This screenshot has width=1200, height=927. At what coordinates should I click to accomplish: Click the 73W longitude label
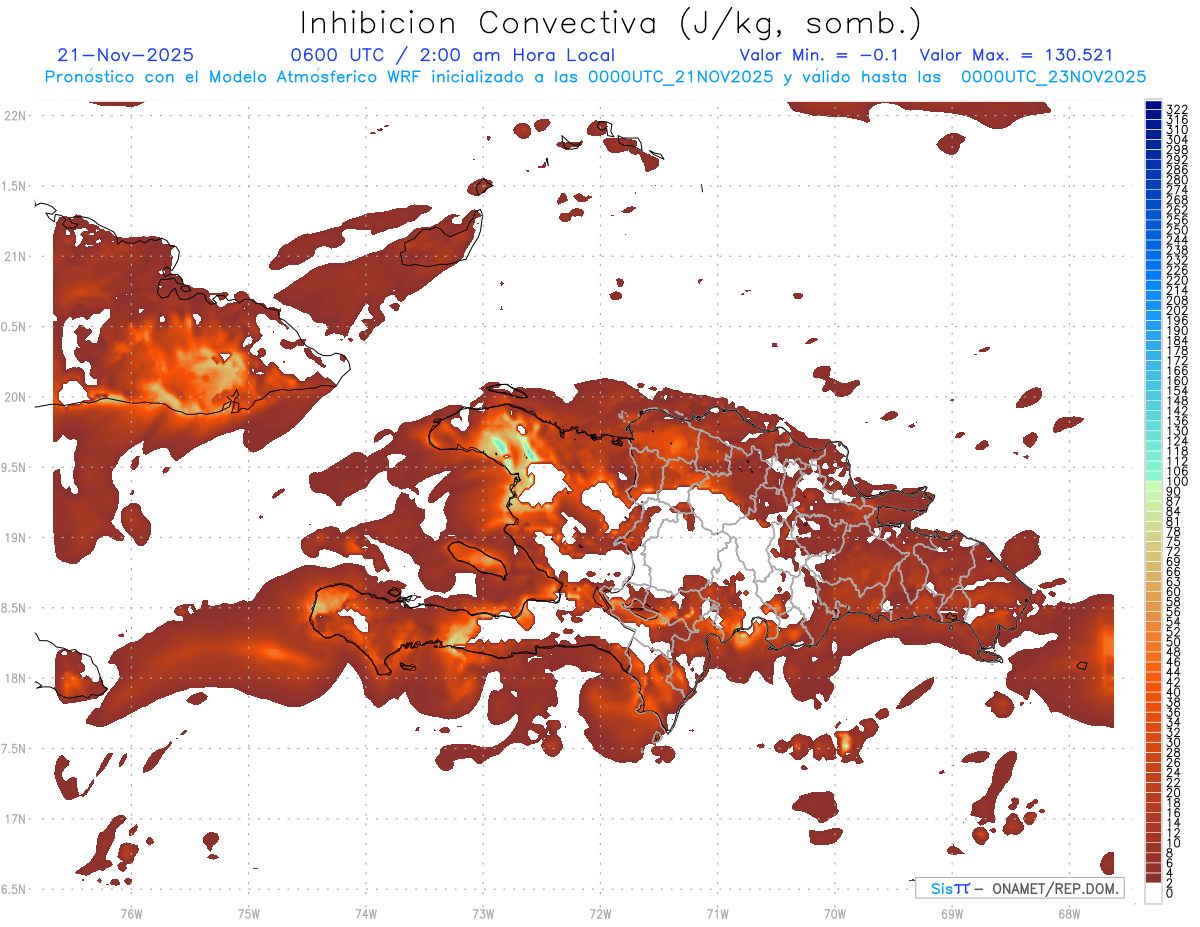pos(483,913)
